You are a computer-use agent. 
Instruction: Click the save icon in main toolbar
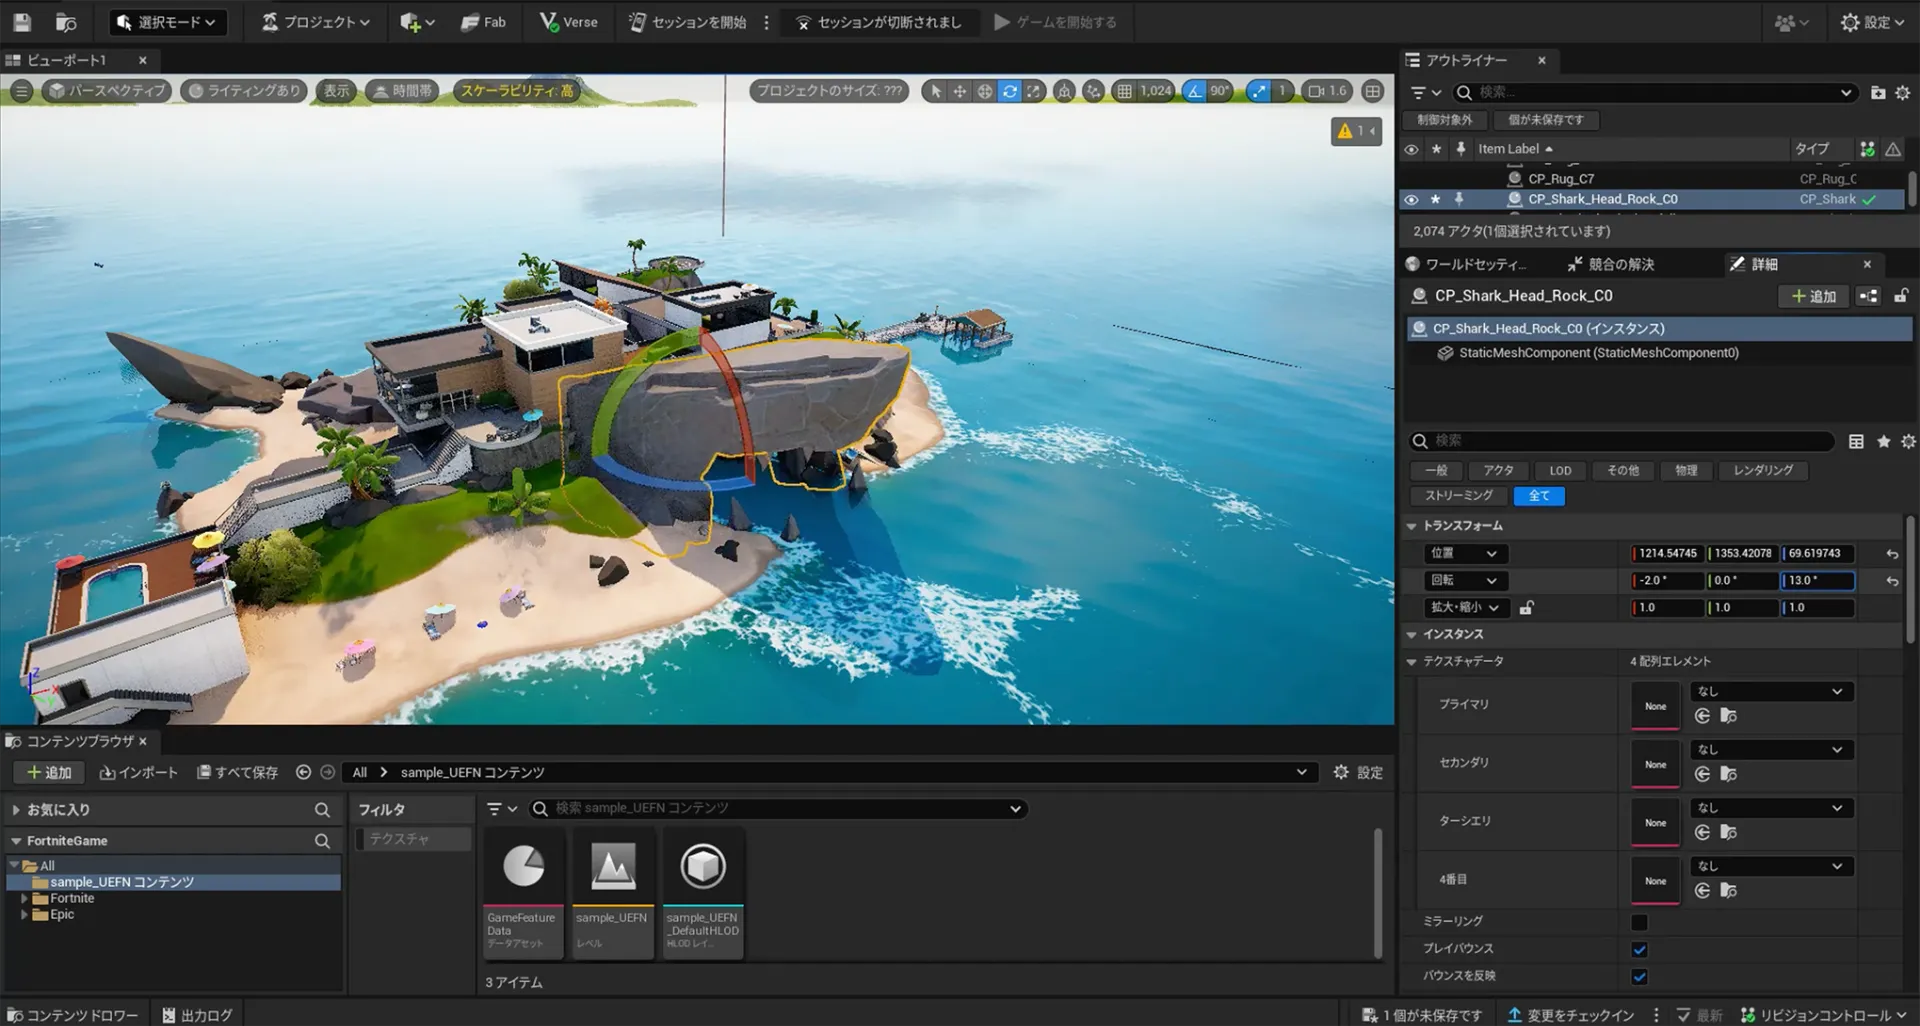[22, 22]
